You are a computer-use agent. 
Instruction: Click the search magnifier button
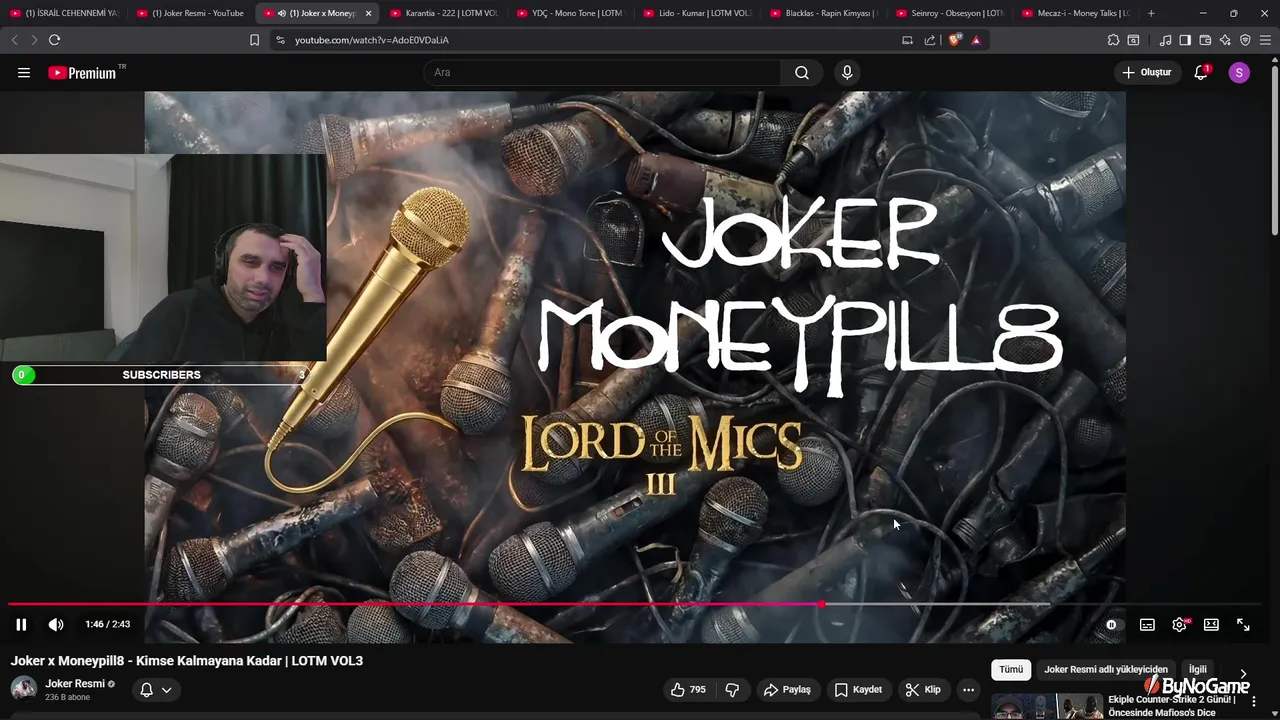pos(802,72)
